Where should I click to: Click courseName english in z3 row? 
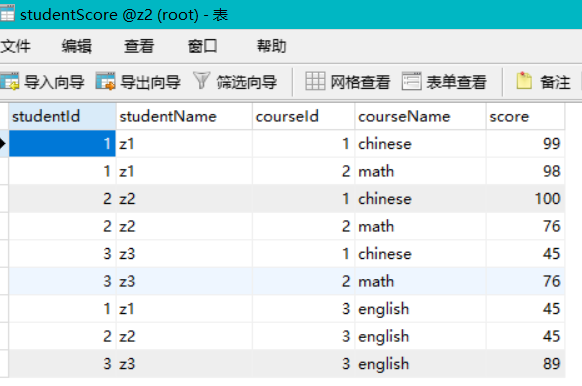tap(421, 364)
